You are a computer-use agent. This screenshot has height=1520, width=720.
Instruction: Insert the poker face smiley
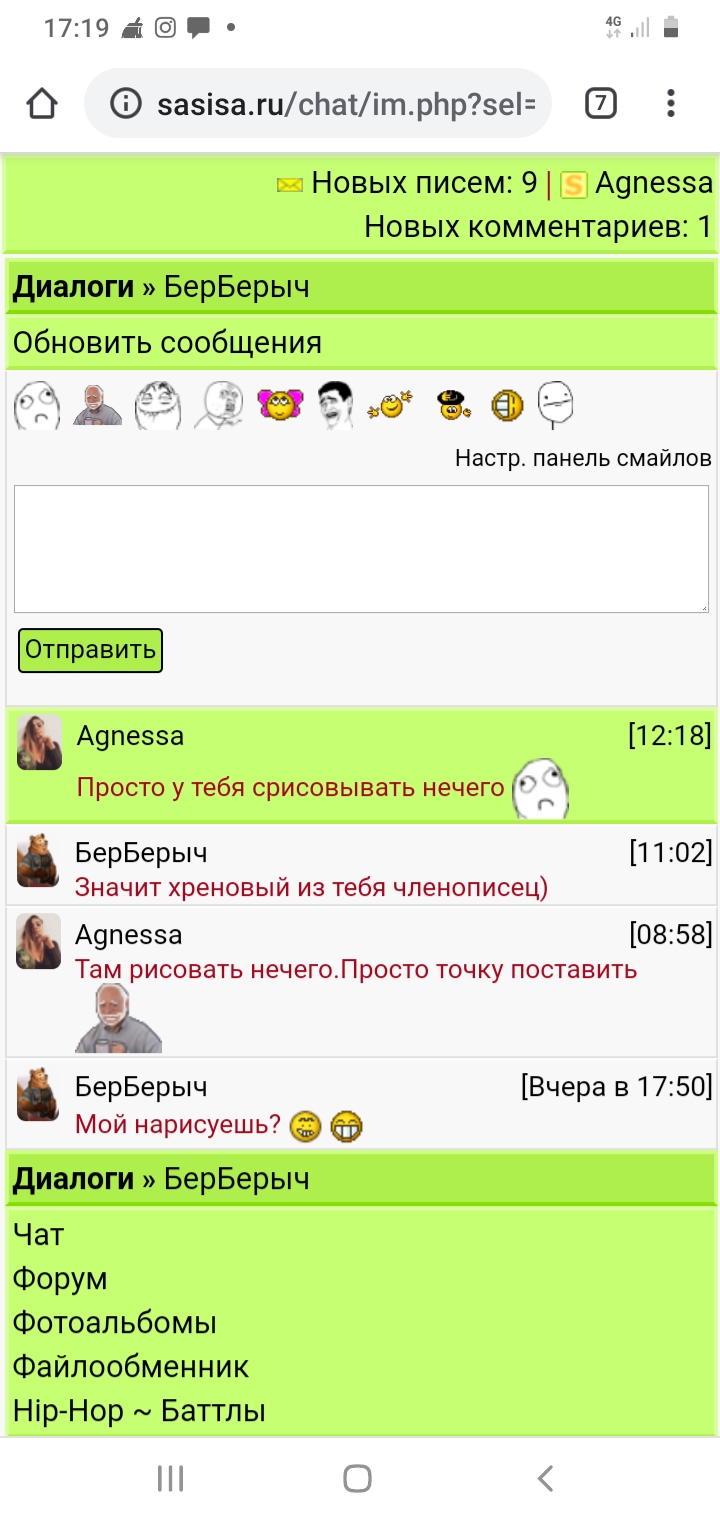(556, 404)
